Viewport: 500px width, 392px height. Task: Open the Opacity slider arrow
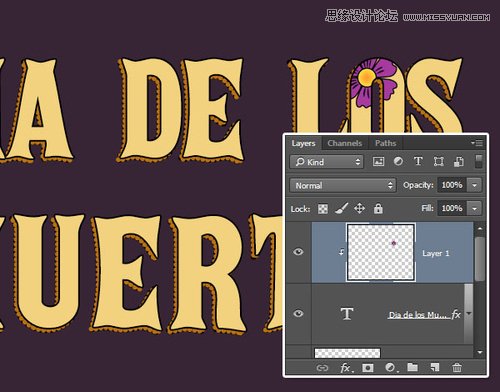click(475, 185)
